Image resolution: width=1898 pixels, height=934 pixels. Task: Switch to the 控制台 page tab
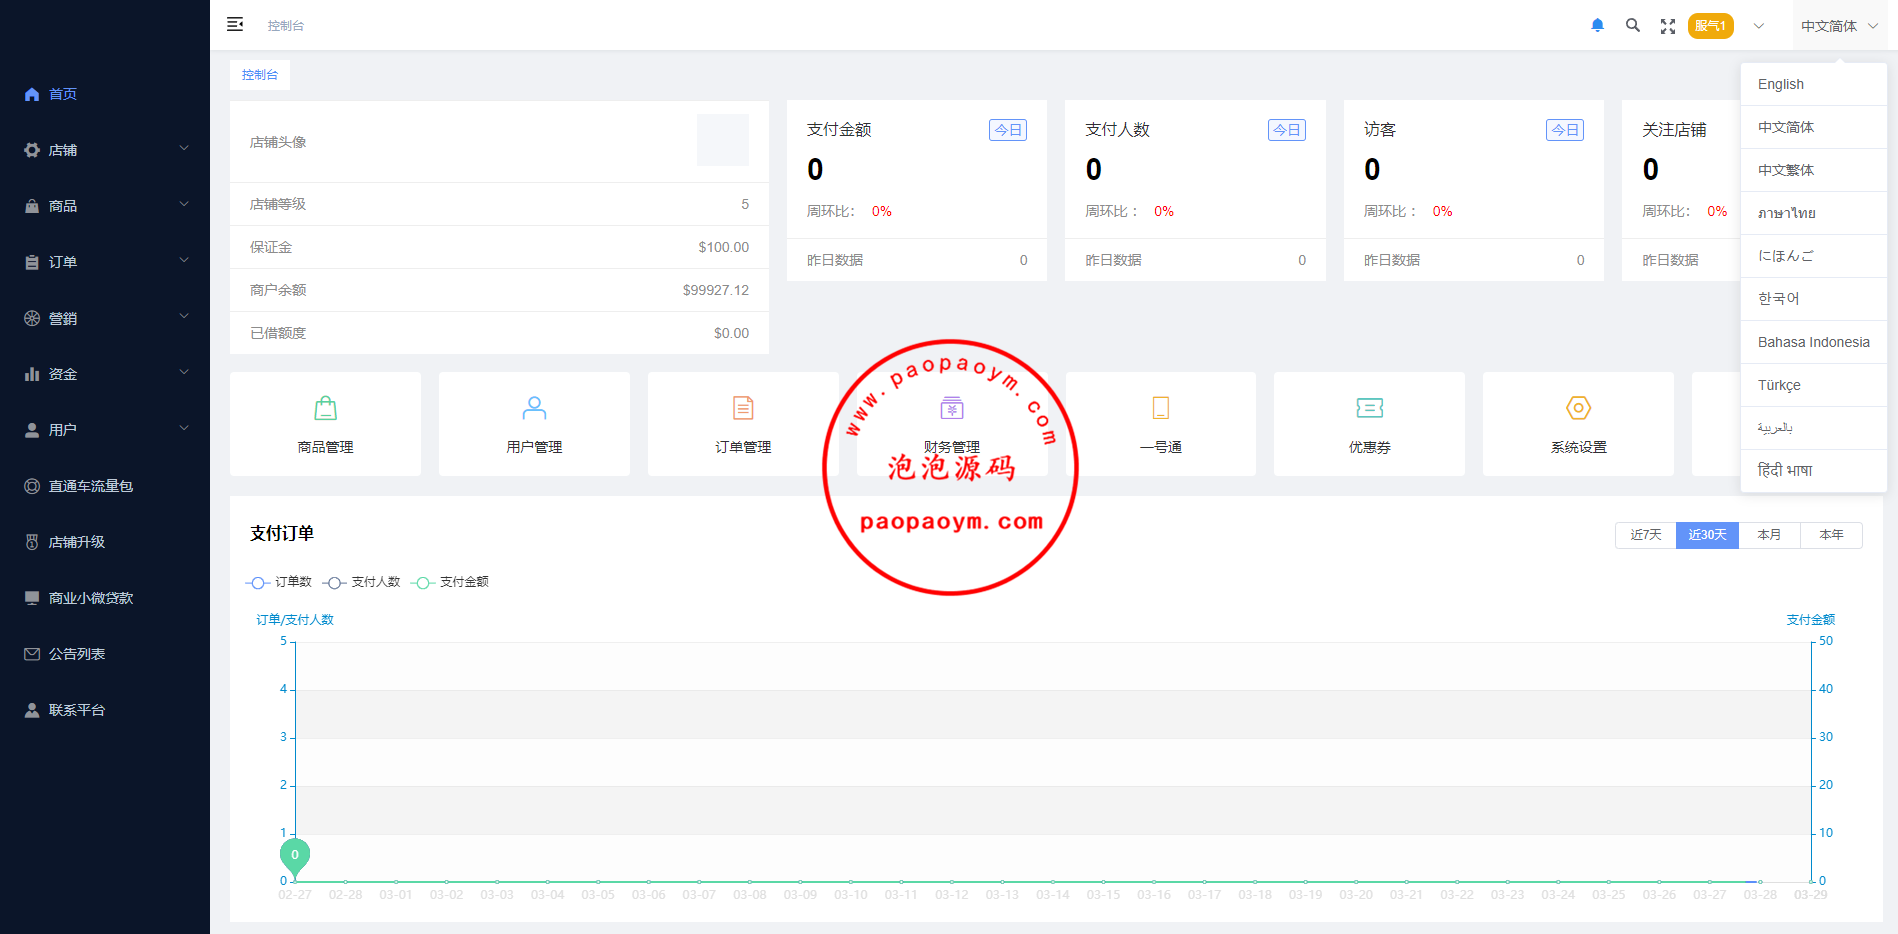coord(260,75)
